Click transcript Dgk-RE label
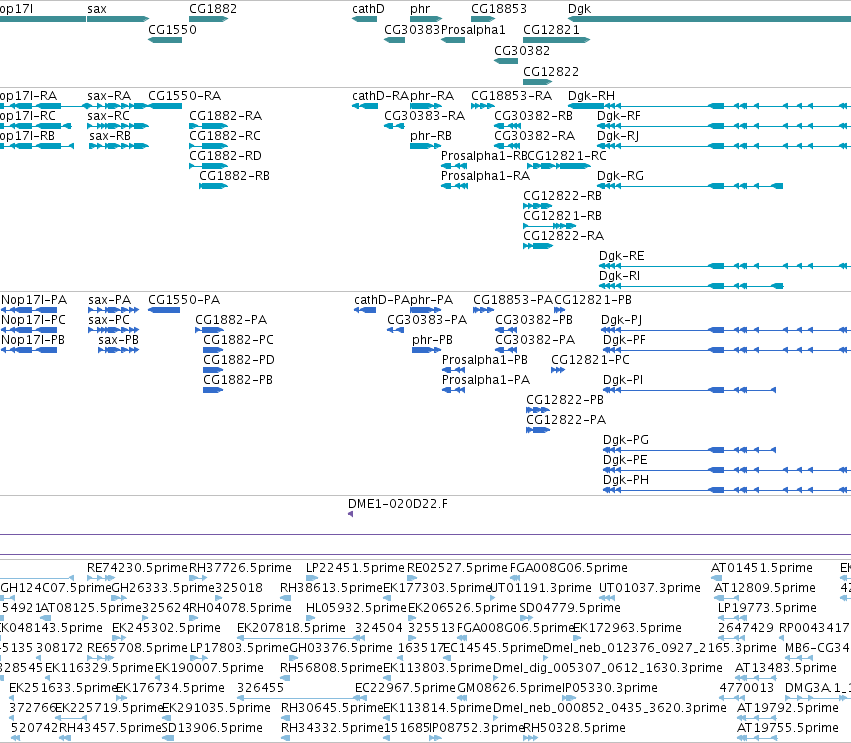The height and width of the screenshot is (743, 851). 621,256
